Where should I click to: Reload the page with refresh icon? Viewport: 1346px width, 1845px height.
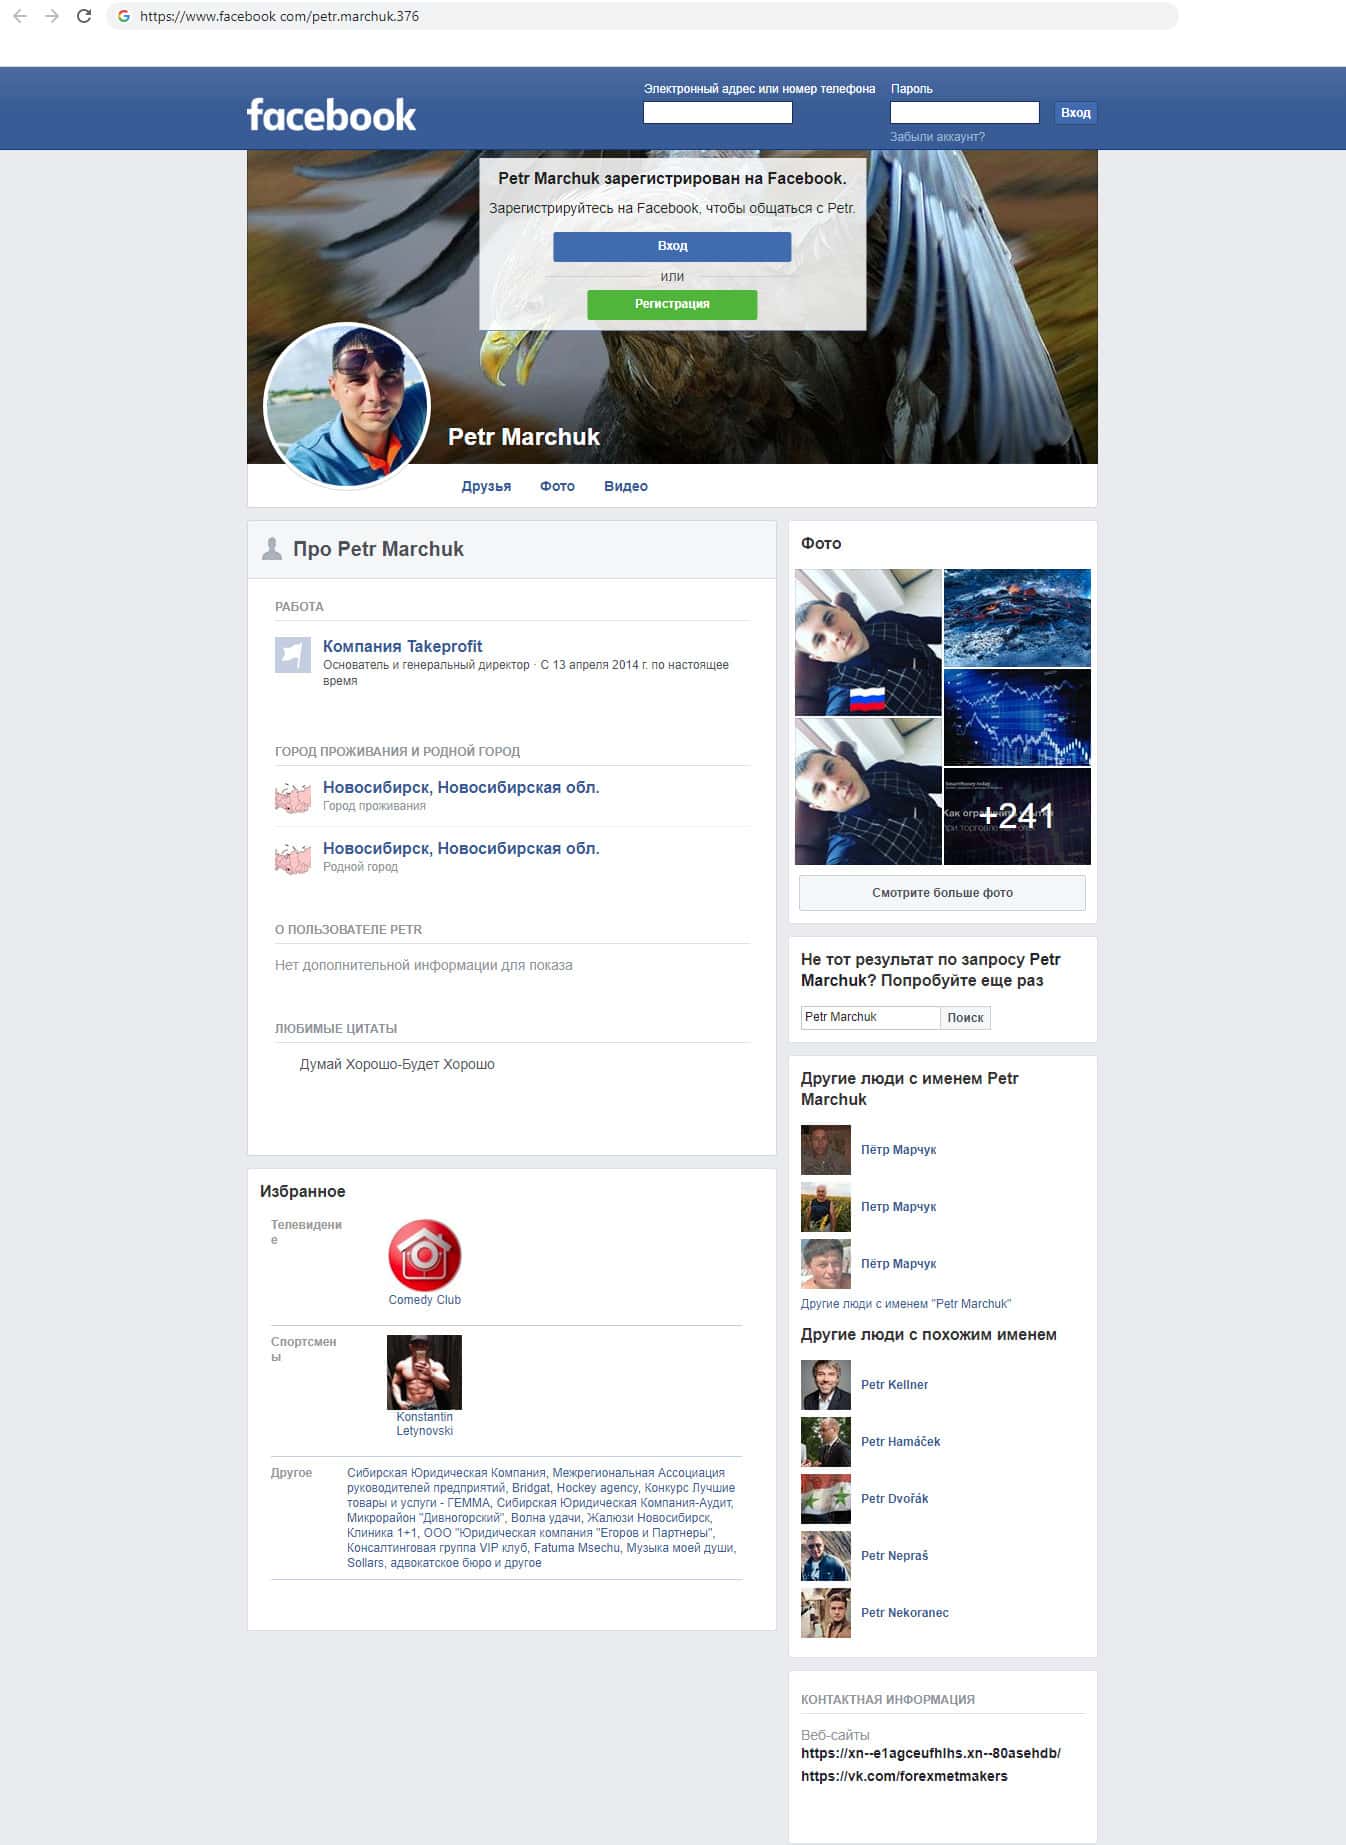click(x=84, y=16)
